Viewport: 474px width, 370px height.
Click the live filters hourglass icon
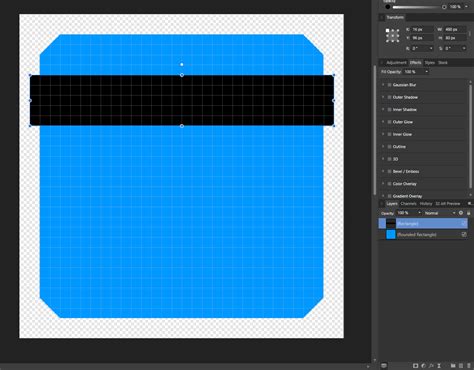(439, 366)
